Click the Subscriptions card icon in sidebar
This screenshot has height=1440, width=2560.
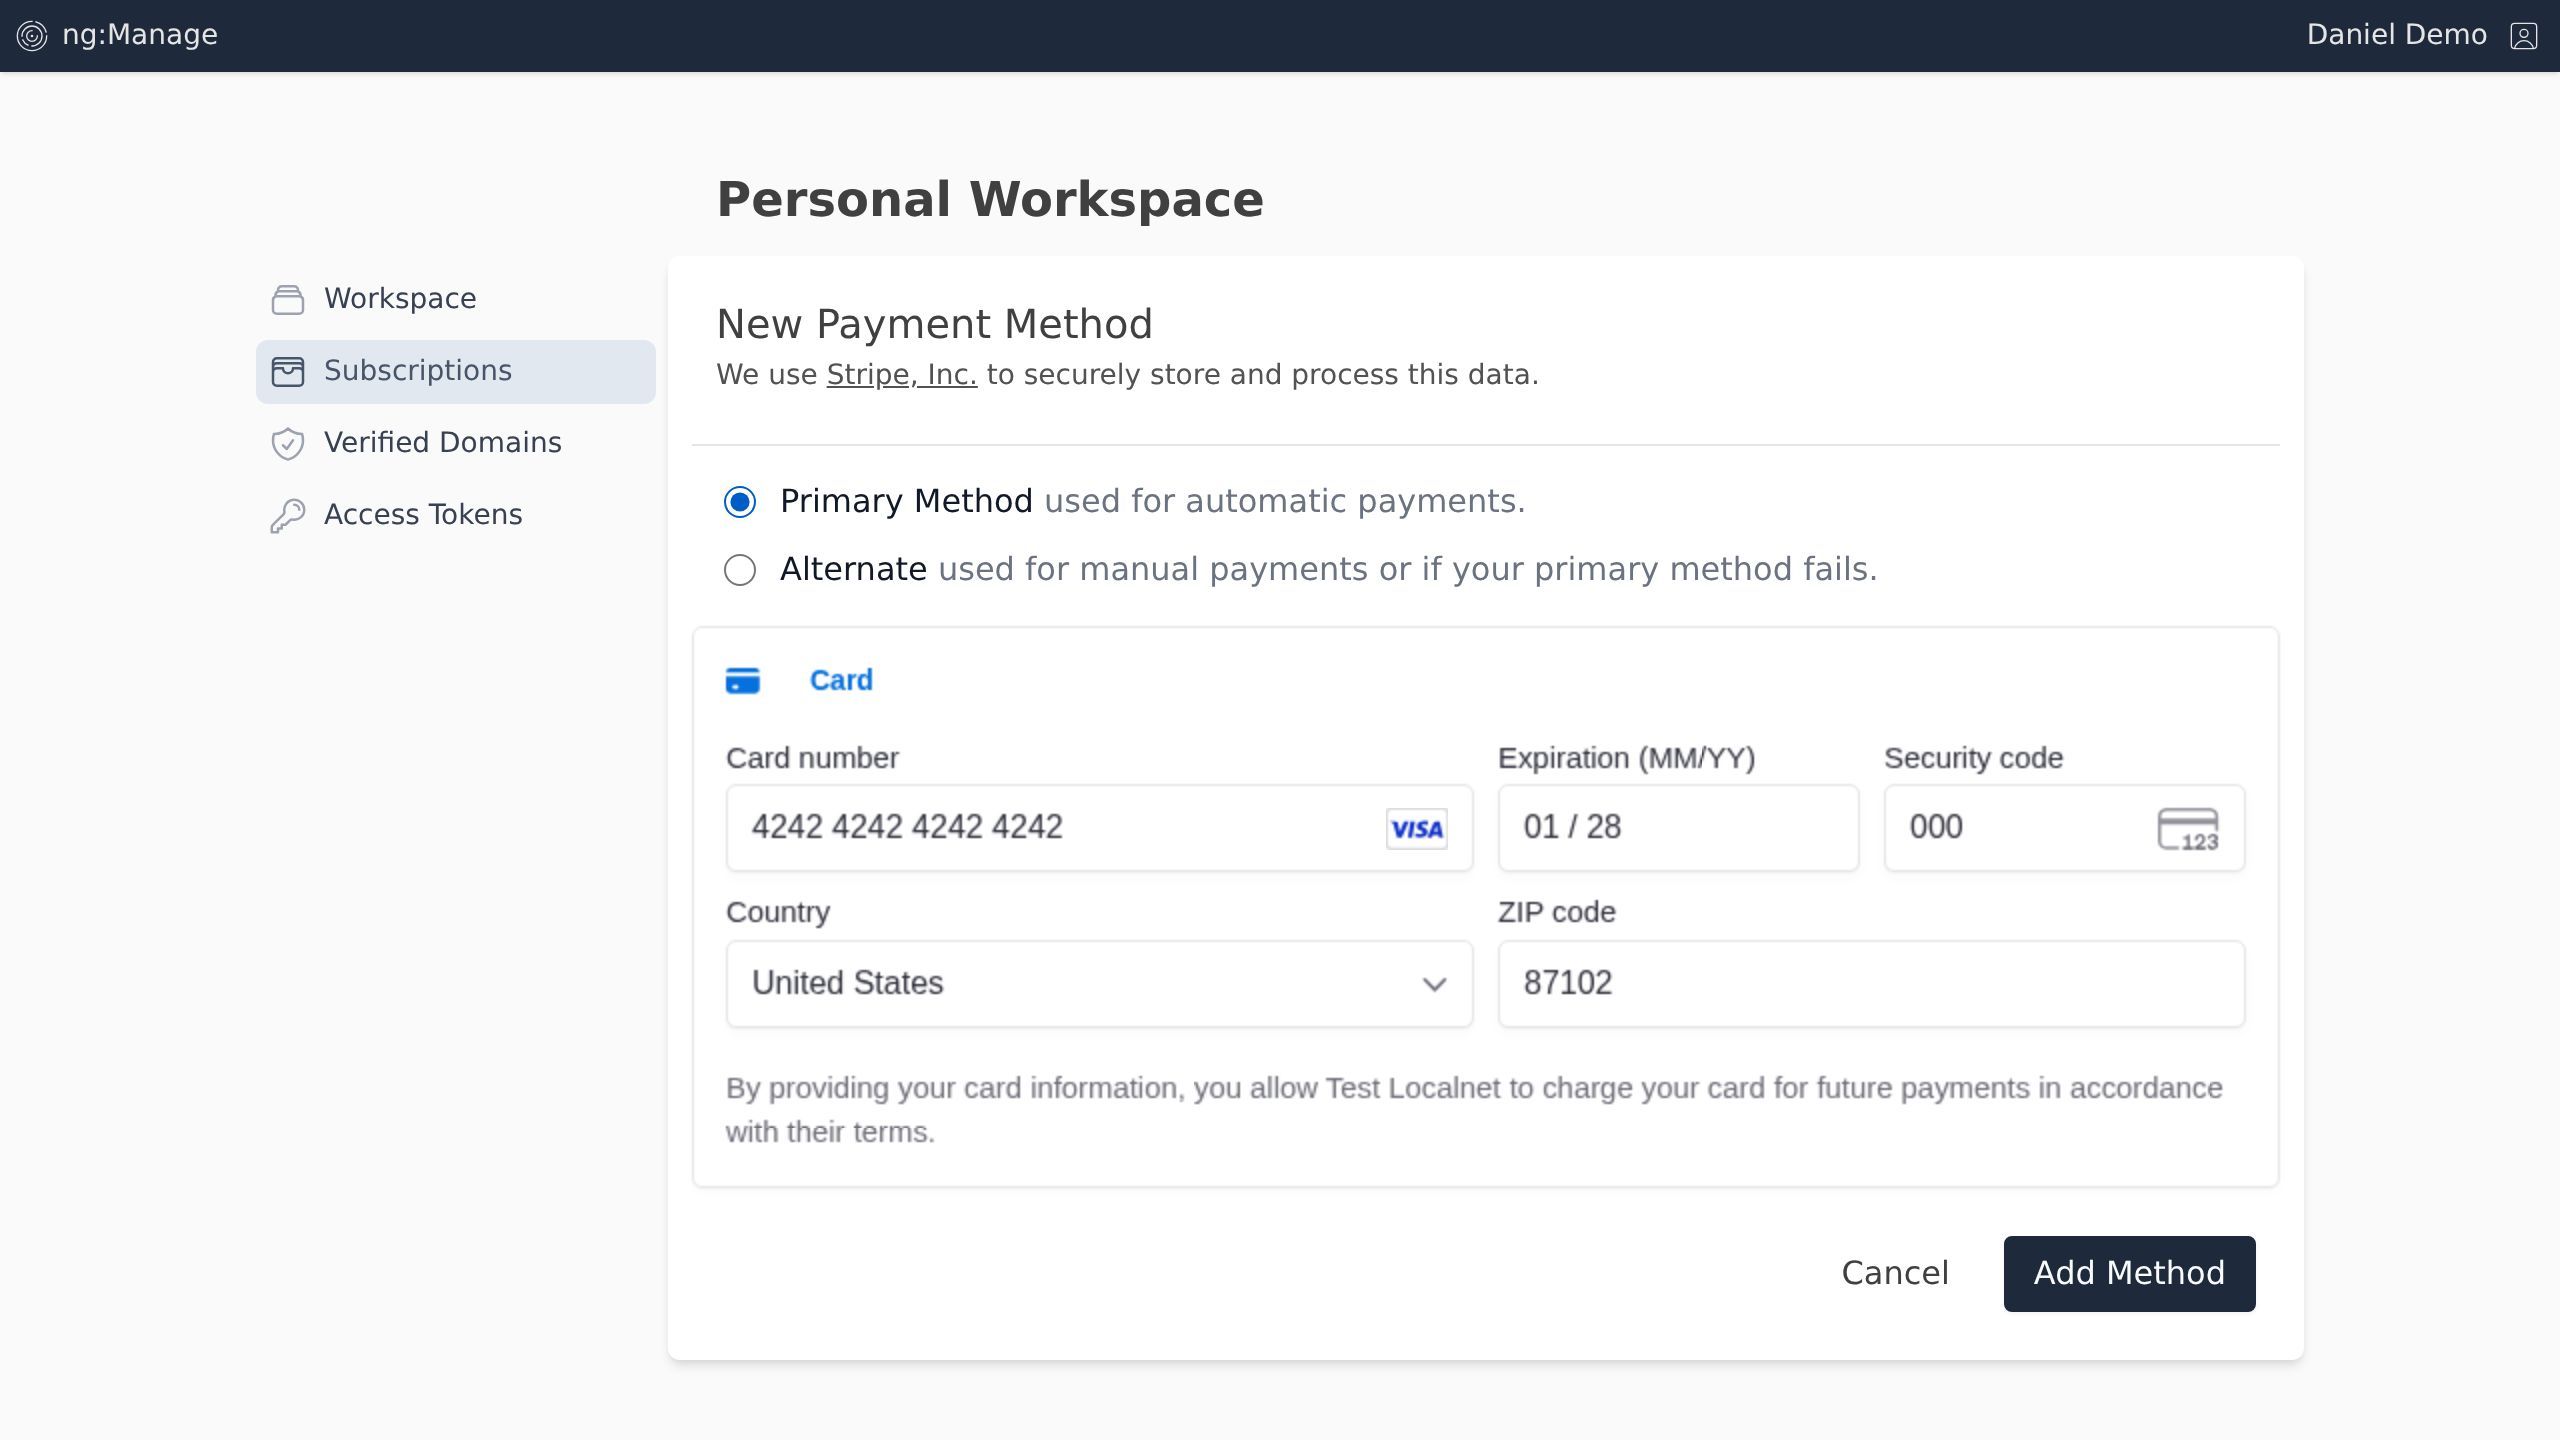pyautogui.click(x=288, y=371)
